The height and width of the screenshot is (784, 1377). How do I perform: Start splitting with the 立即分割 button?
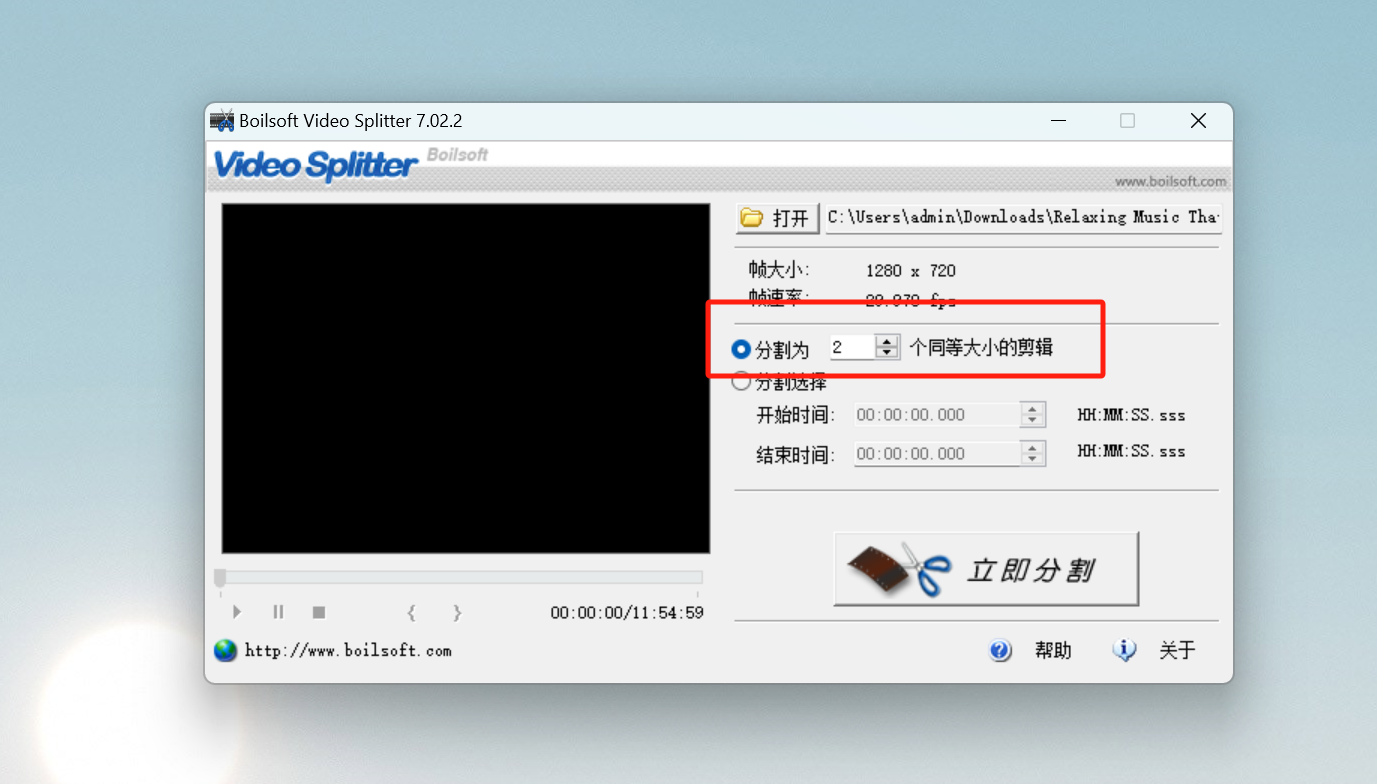click(x=986, y=568)
